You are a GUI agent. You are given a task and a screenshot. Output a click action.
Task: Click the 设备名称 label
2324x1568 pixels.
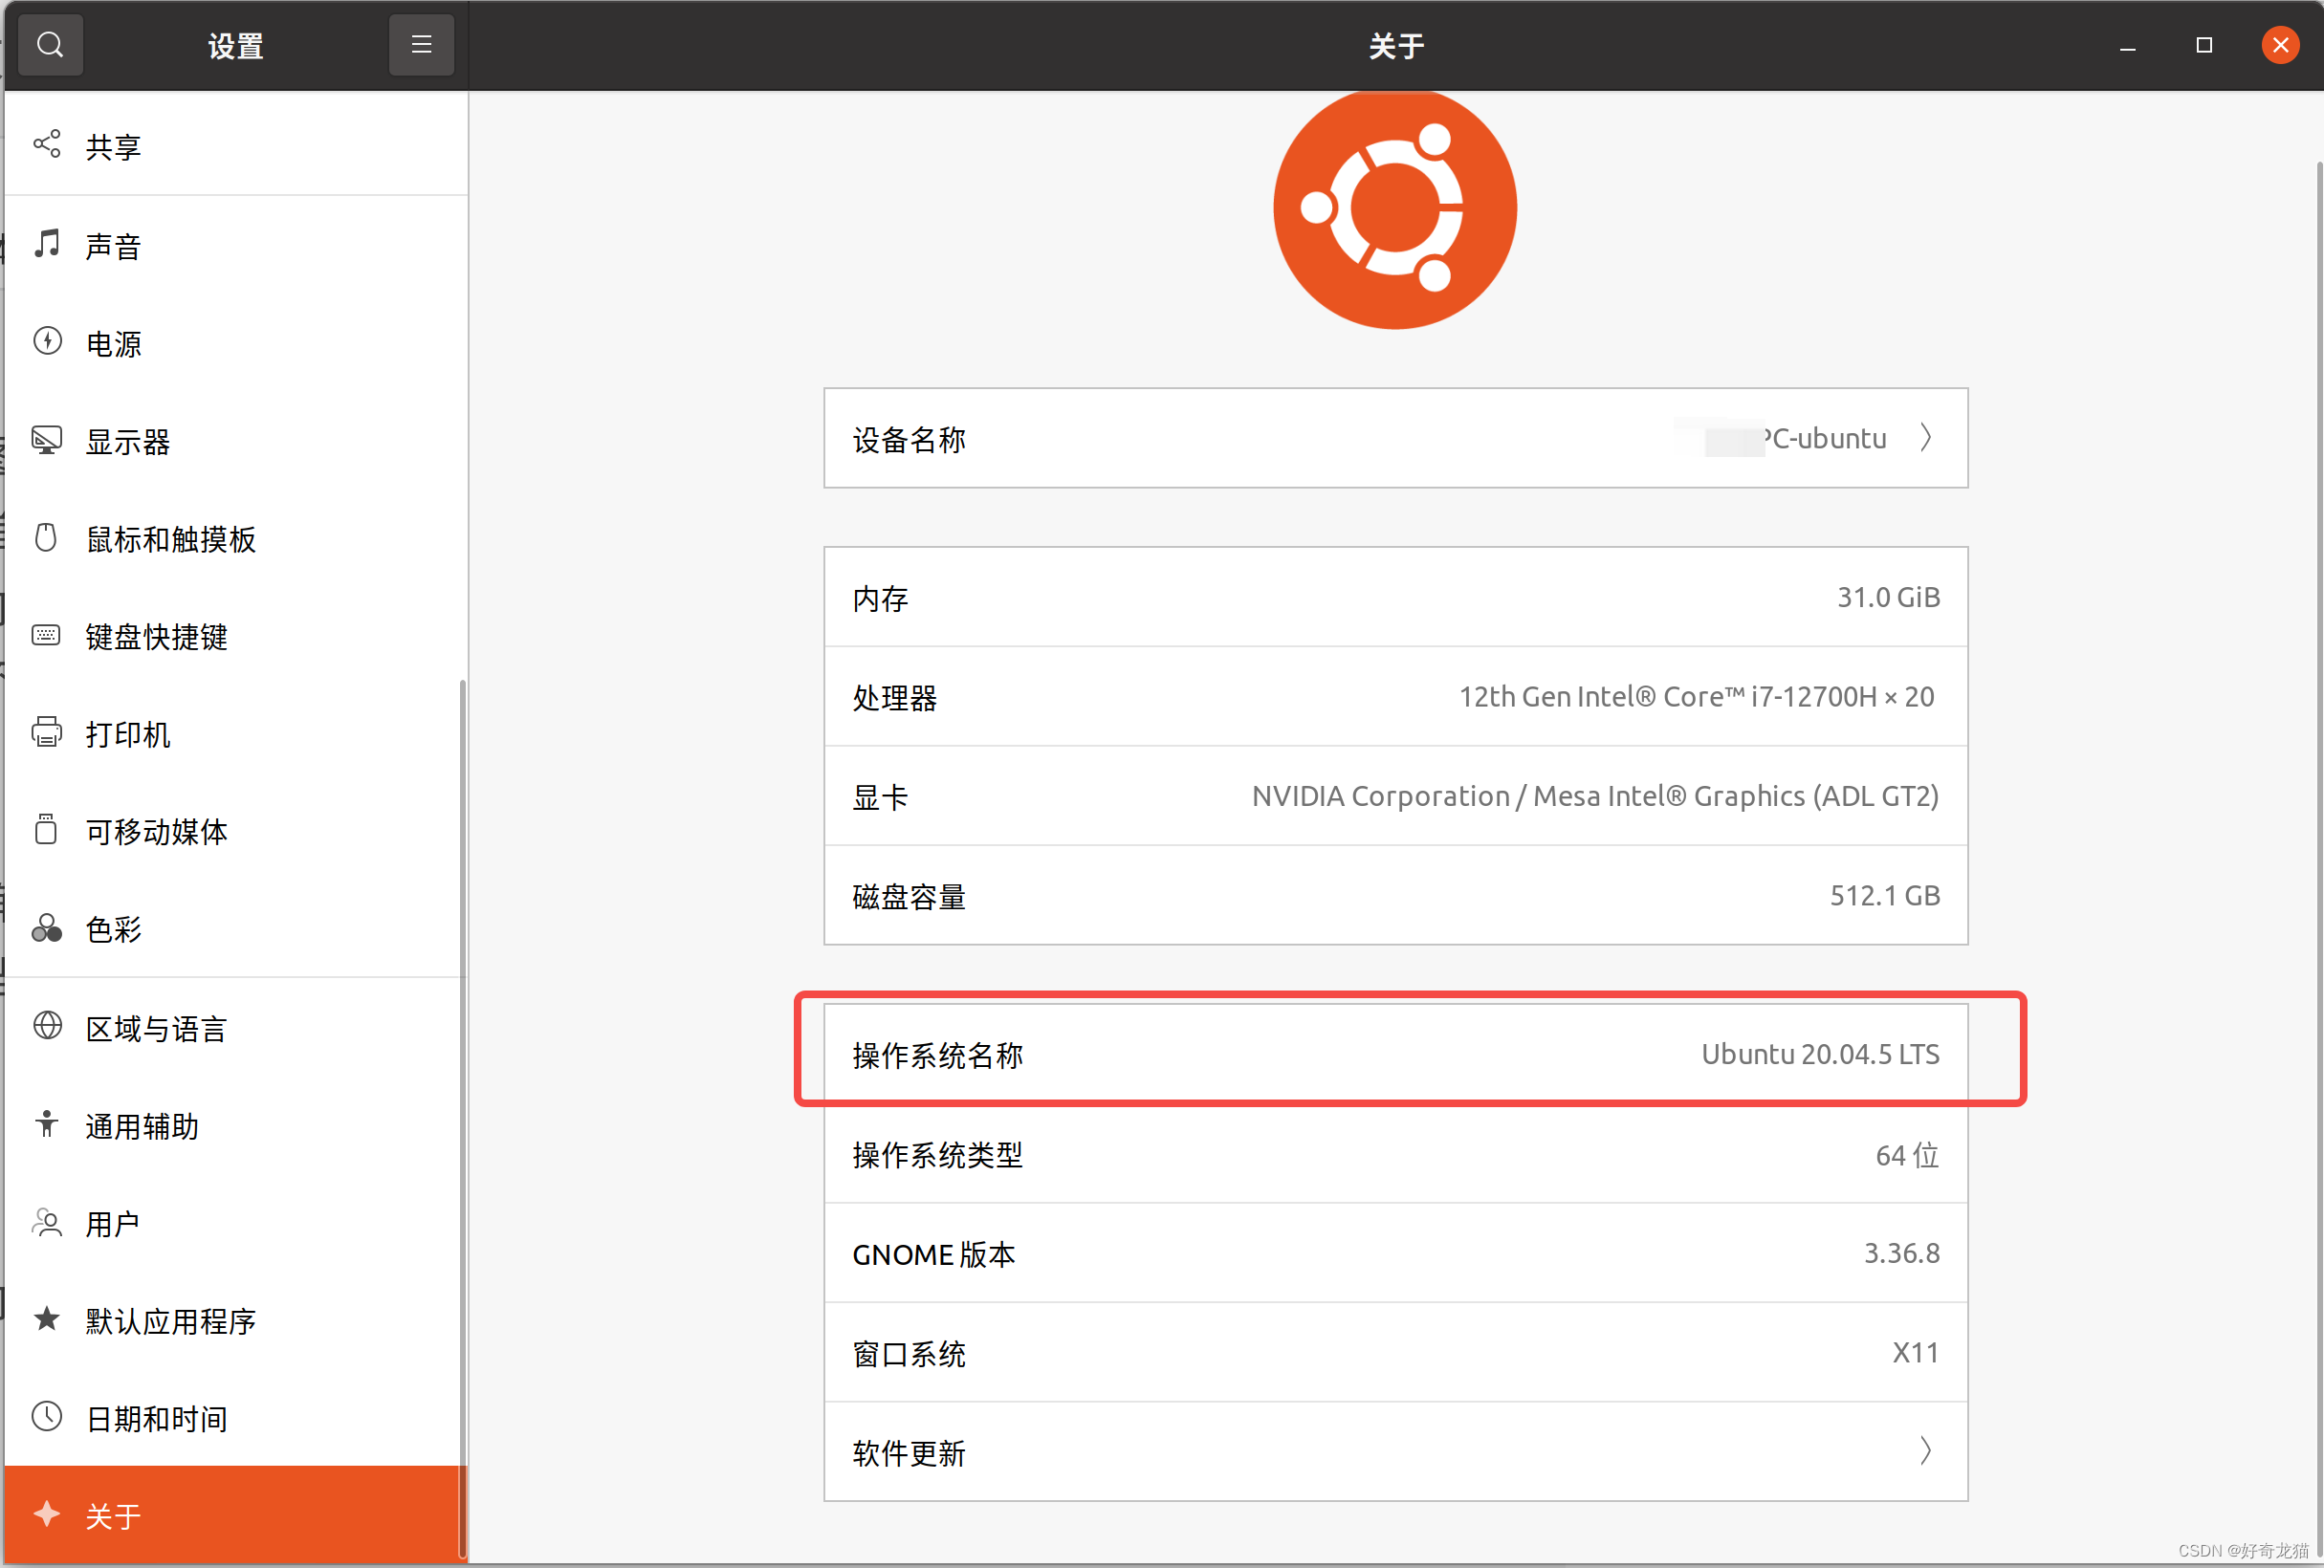click(909, 439)
